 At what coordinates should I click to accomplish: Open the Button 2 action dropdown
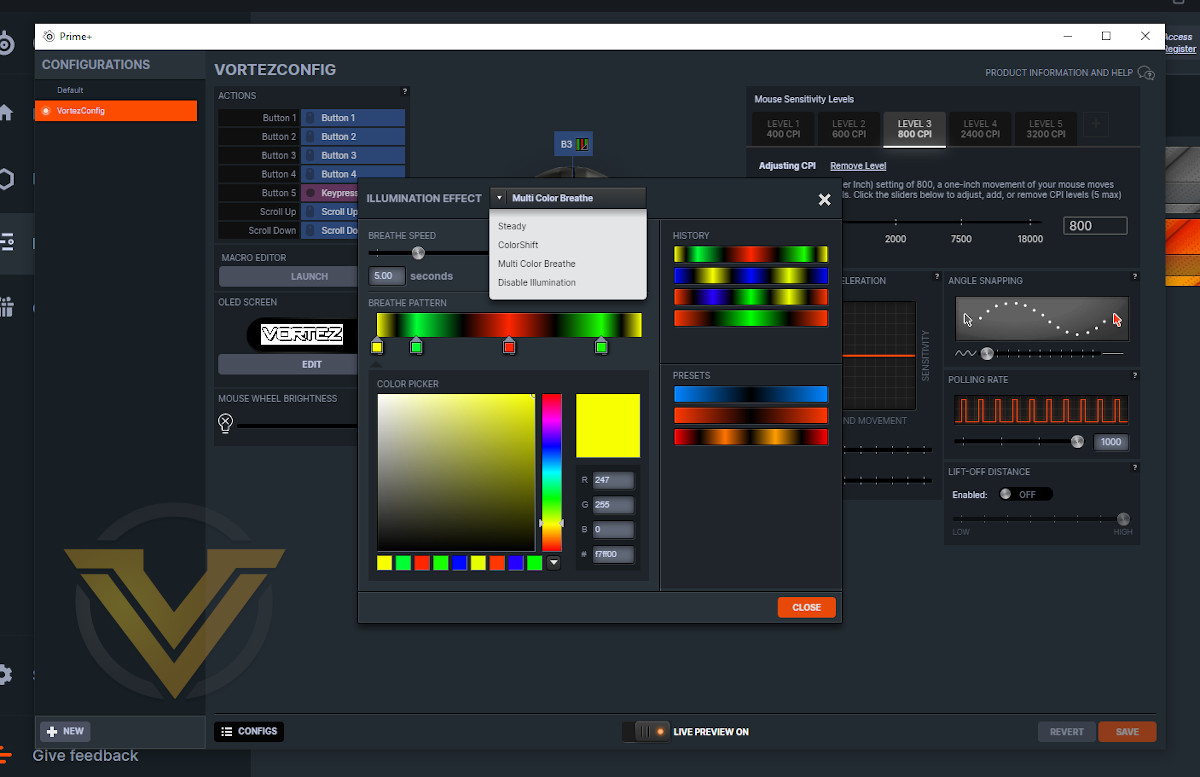[x=353, y=137]
